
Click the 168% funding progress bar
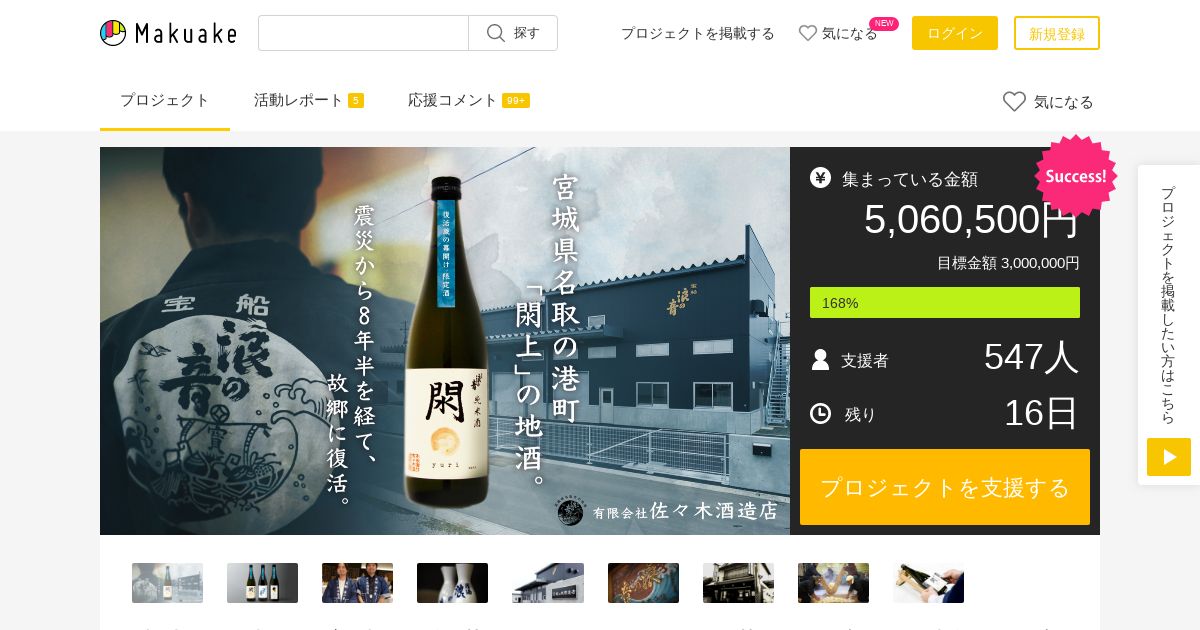coord(945,303)
